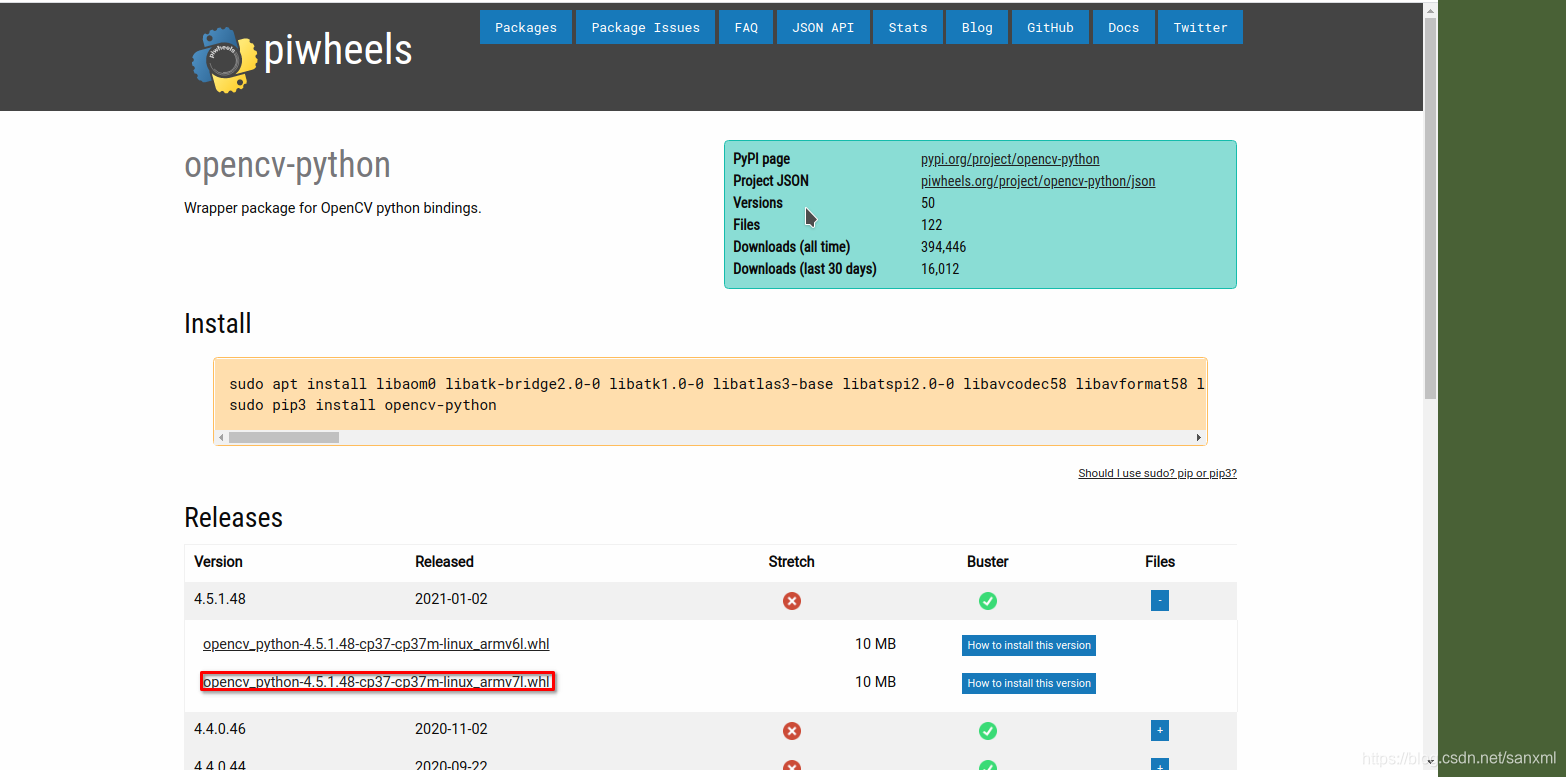This screenshot has width=1566, height=777.
Task: Click the Version column header
Action: click(x=218, y=562)
